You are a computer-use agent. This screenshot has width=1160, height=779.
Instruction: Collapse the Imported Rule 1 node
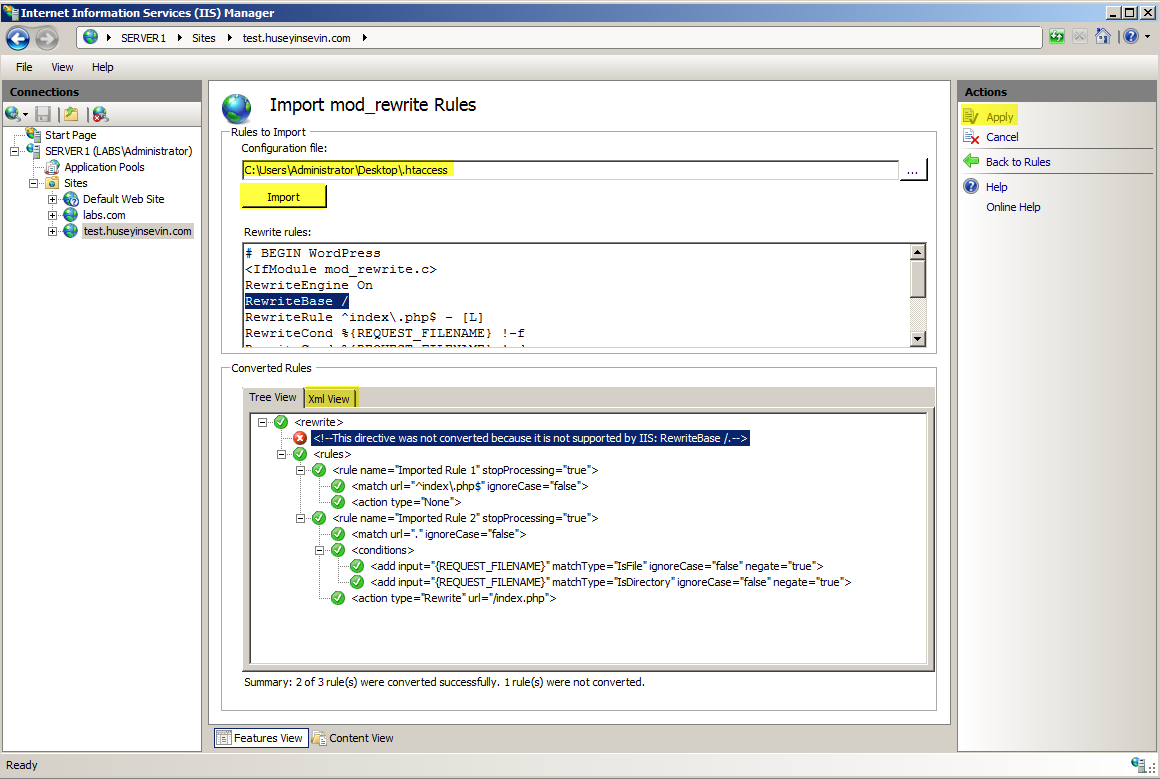pyautogui.click(x=300, y=471)
